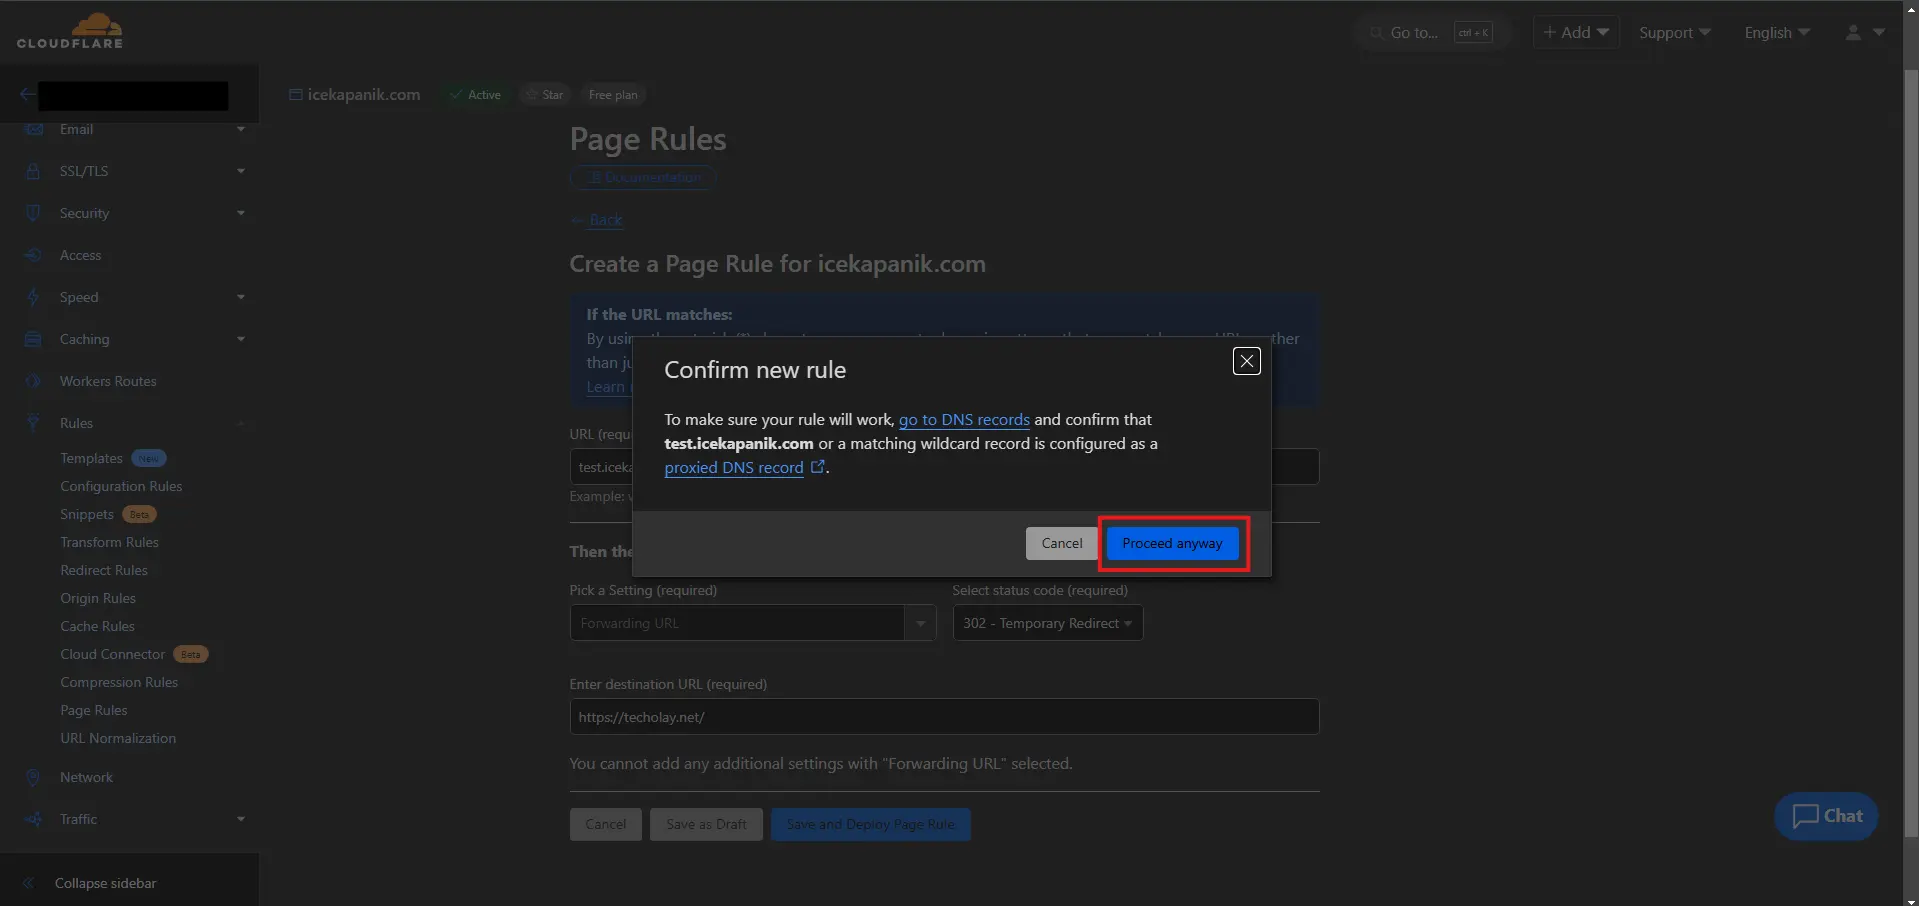Image resolution: width=1919 pixels, height=906 pixels.
Task: Click the Free plan badge
Action: point(613,95)
